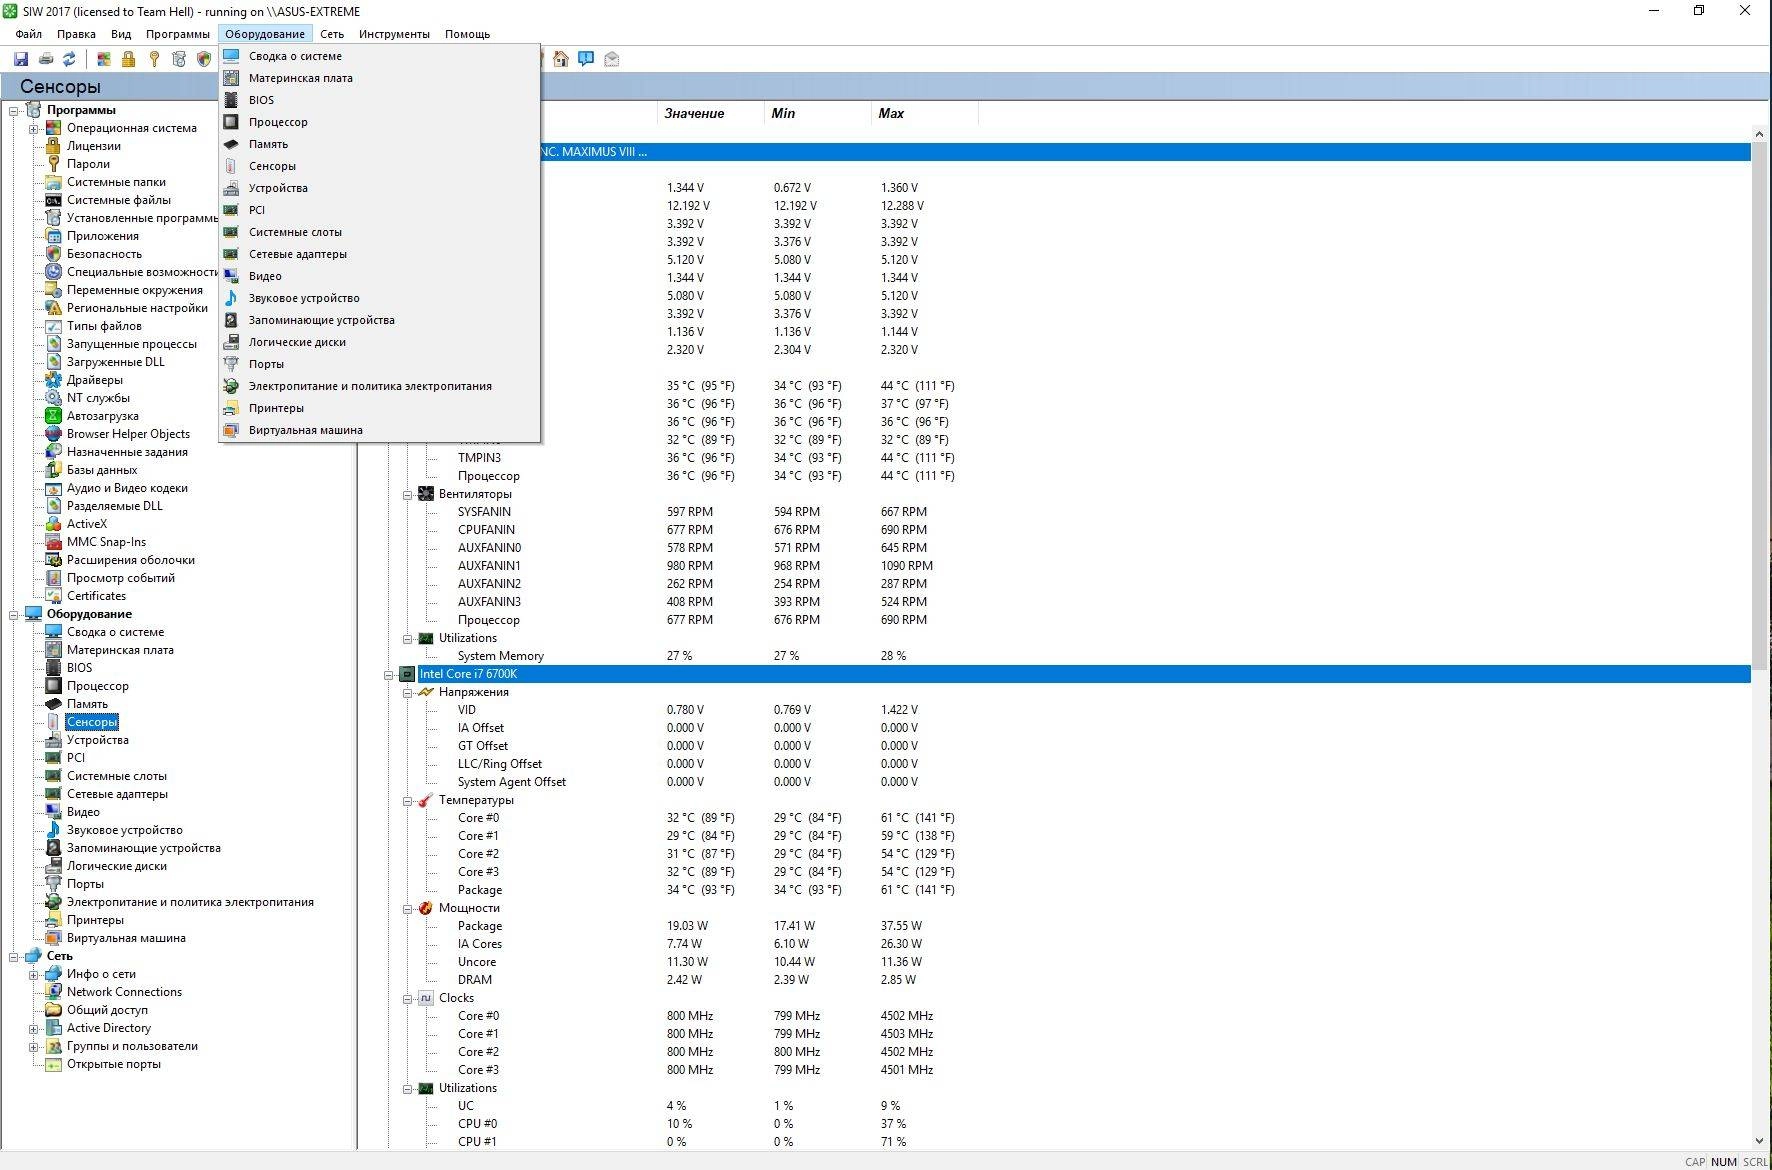Screen dimensions: 1772x1170
Task: Collapse the Intel Core i7 6700K group
Action: point(389,675)
